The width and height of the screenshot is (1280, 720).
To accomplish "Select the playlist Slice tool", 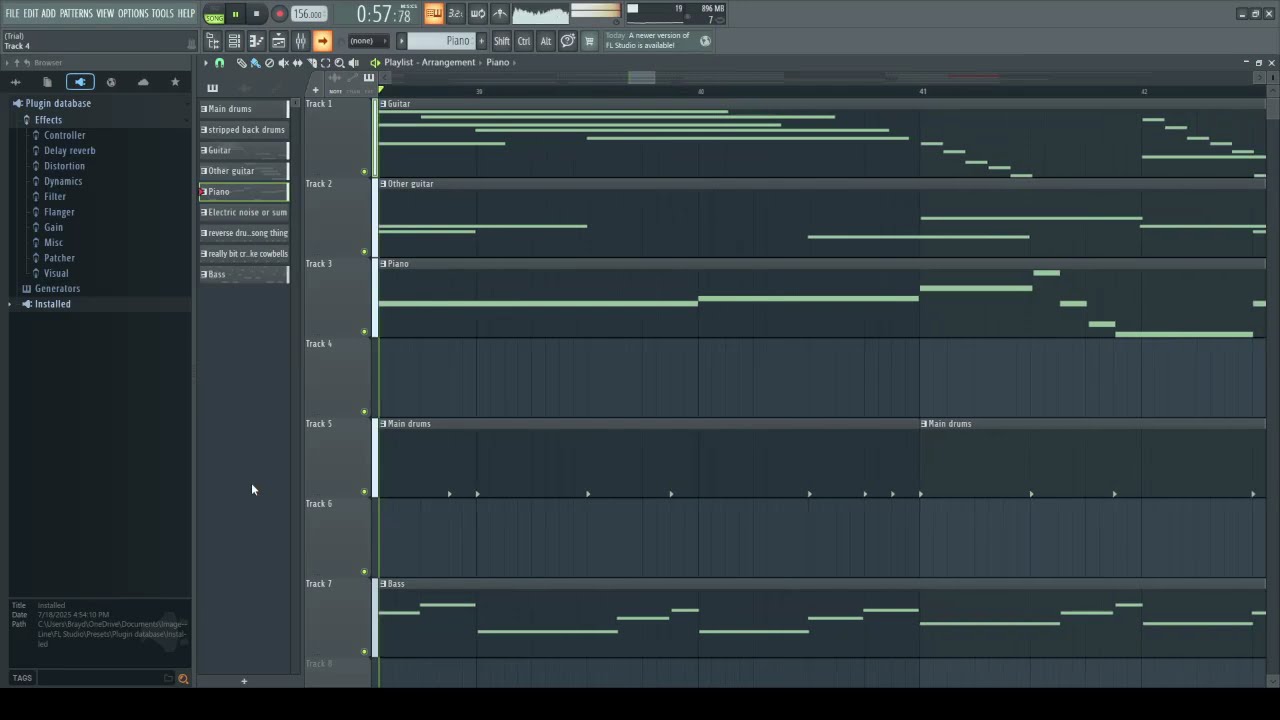I will pyautogui.click(x=311, y=62).
